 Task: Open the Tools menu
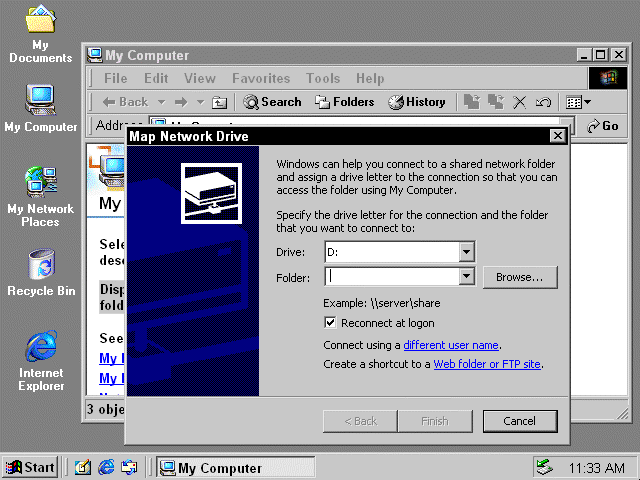click(323, 78)
